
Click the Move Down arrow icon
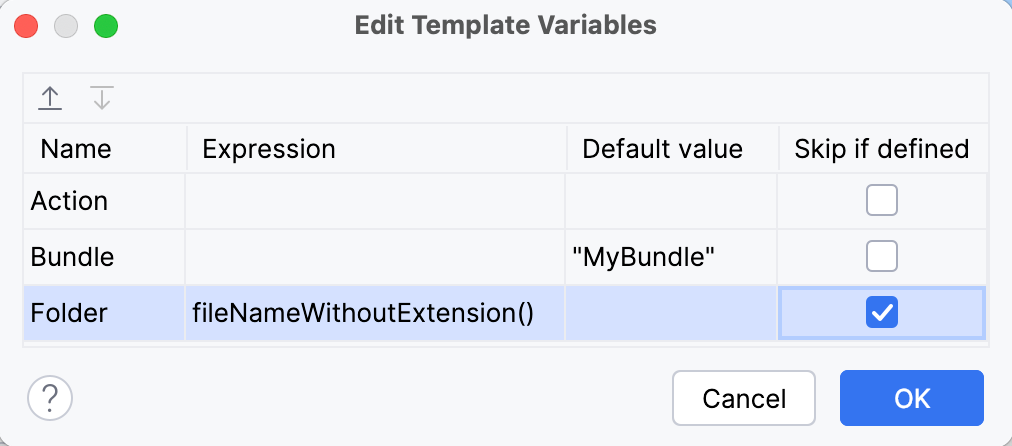tap(102, 98)
